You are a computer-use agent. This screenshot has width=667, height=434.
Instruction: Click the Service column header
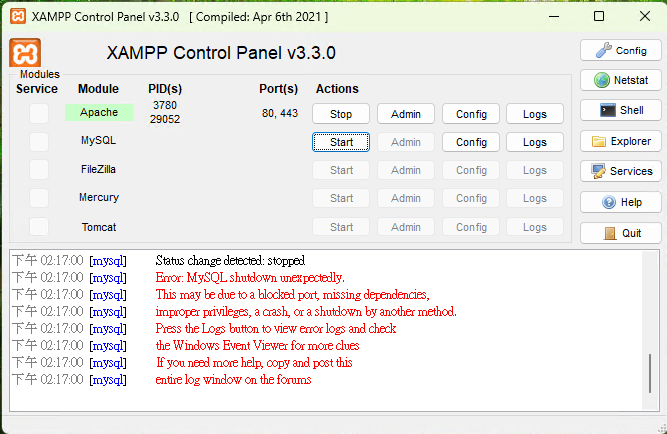pos(37,89)
